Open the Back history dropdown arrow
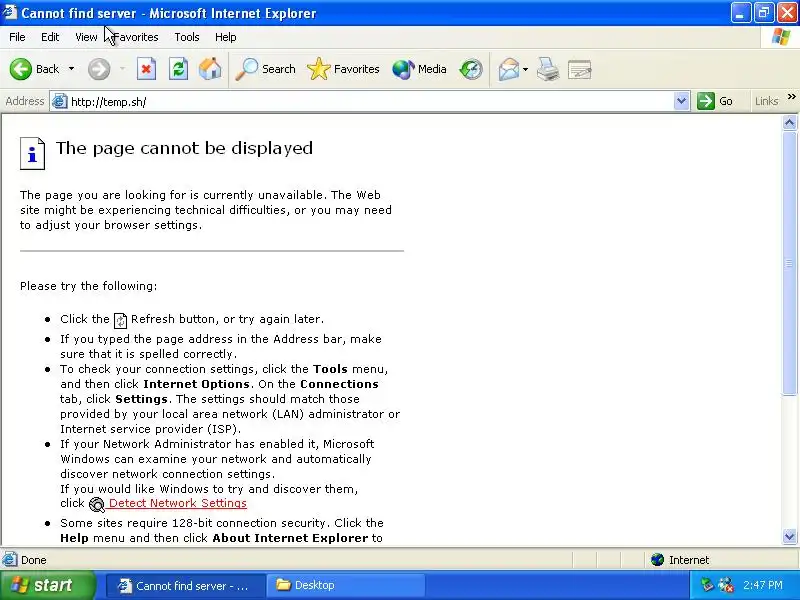Image resolution: width=800 pixels, height=600 pixels. [x=71, y=69]
